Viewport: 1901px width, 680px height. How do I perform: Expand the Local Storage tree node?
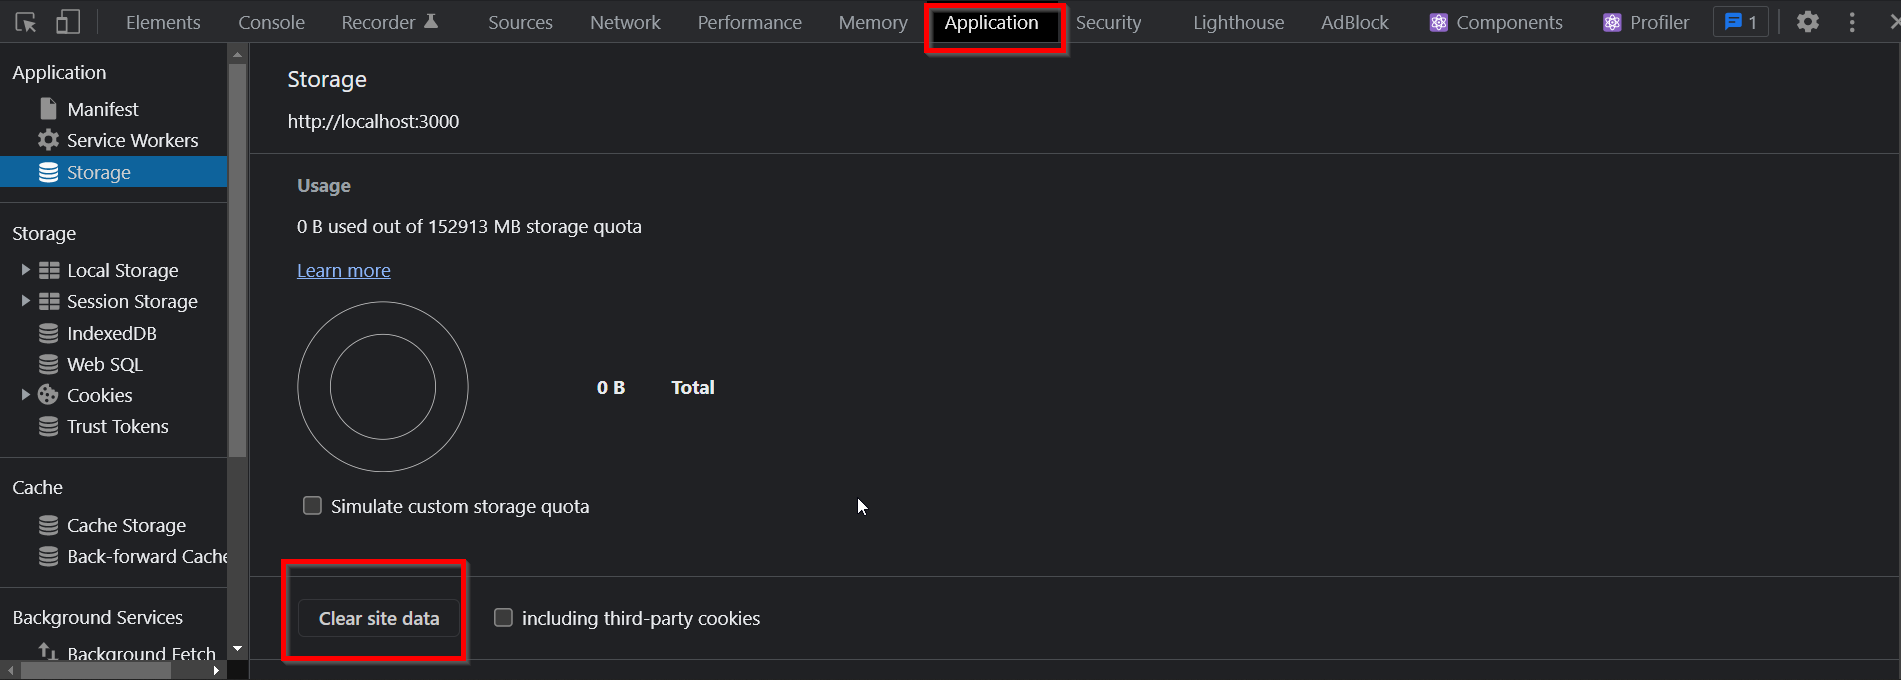point(26,270)
